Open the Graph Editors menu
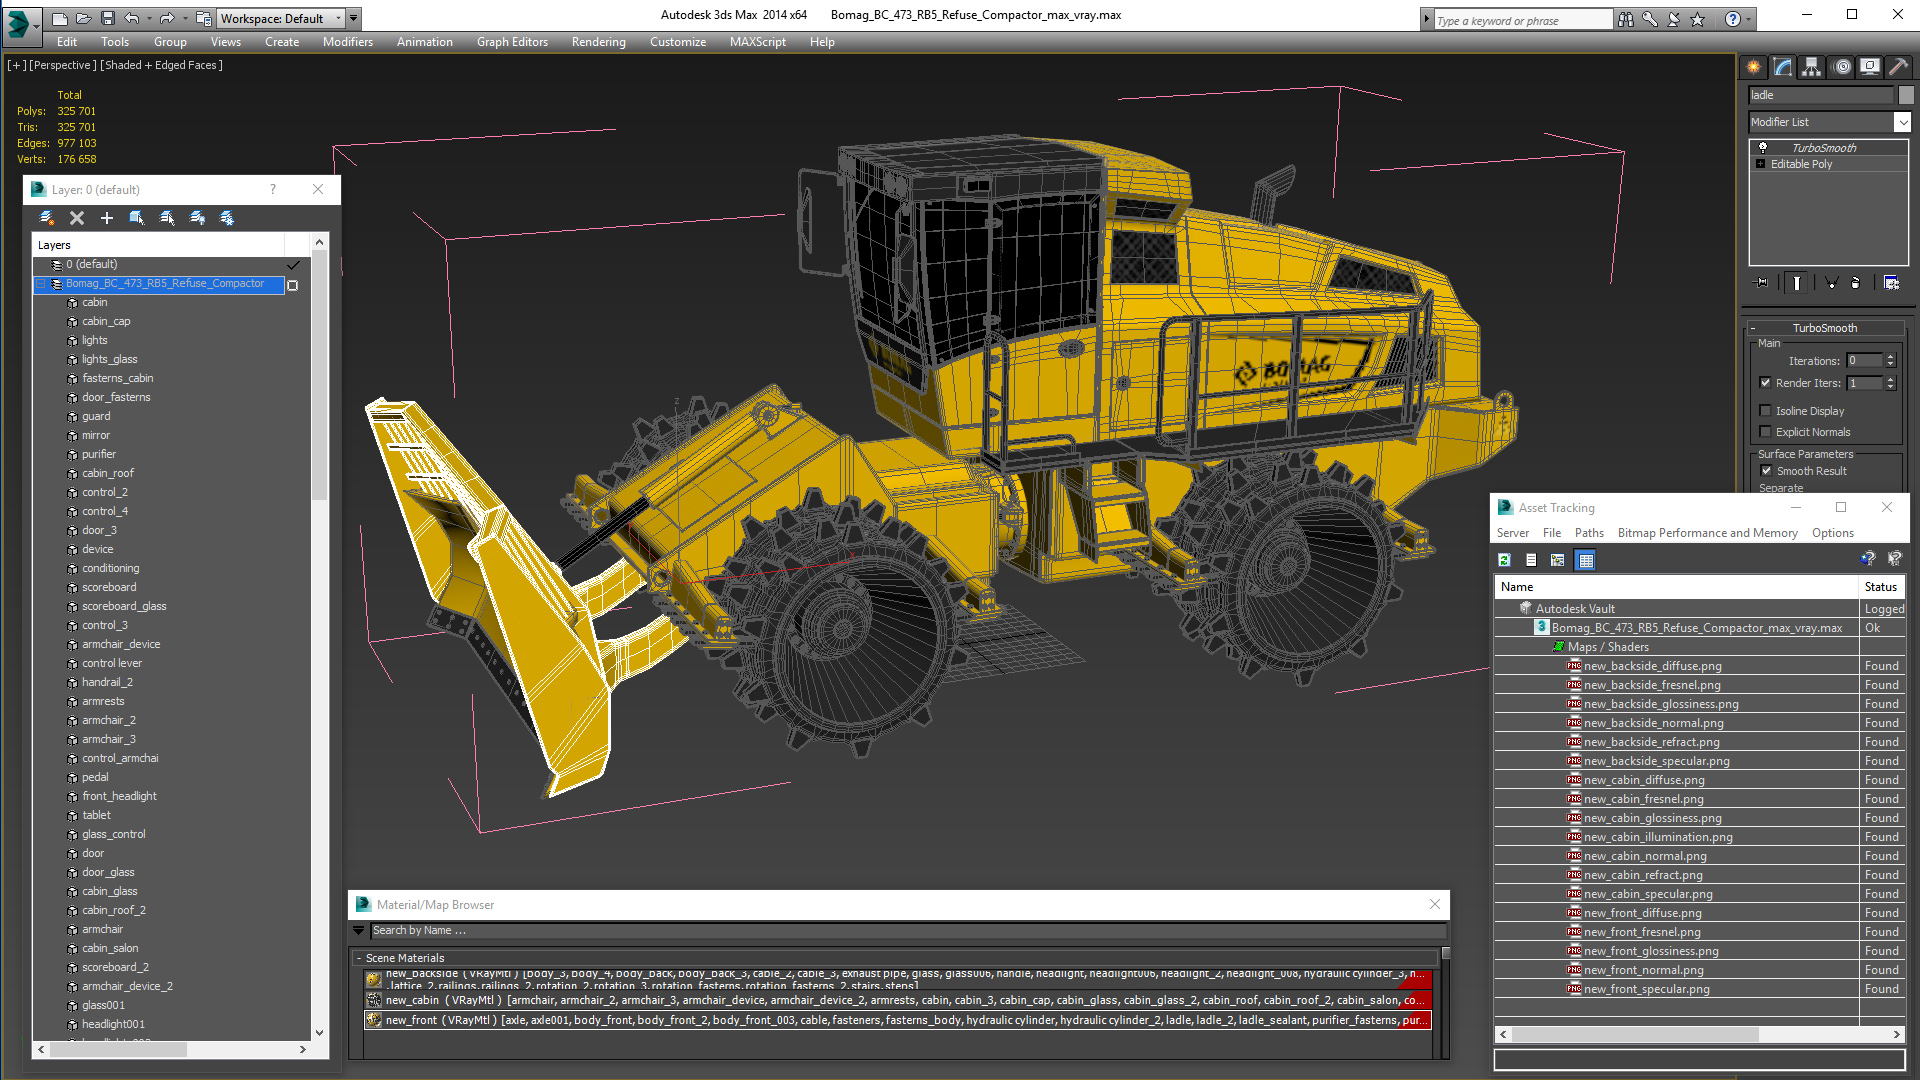 click(x=512, y=42)
